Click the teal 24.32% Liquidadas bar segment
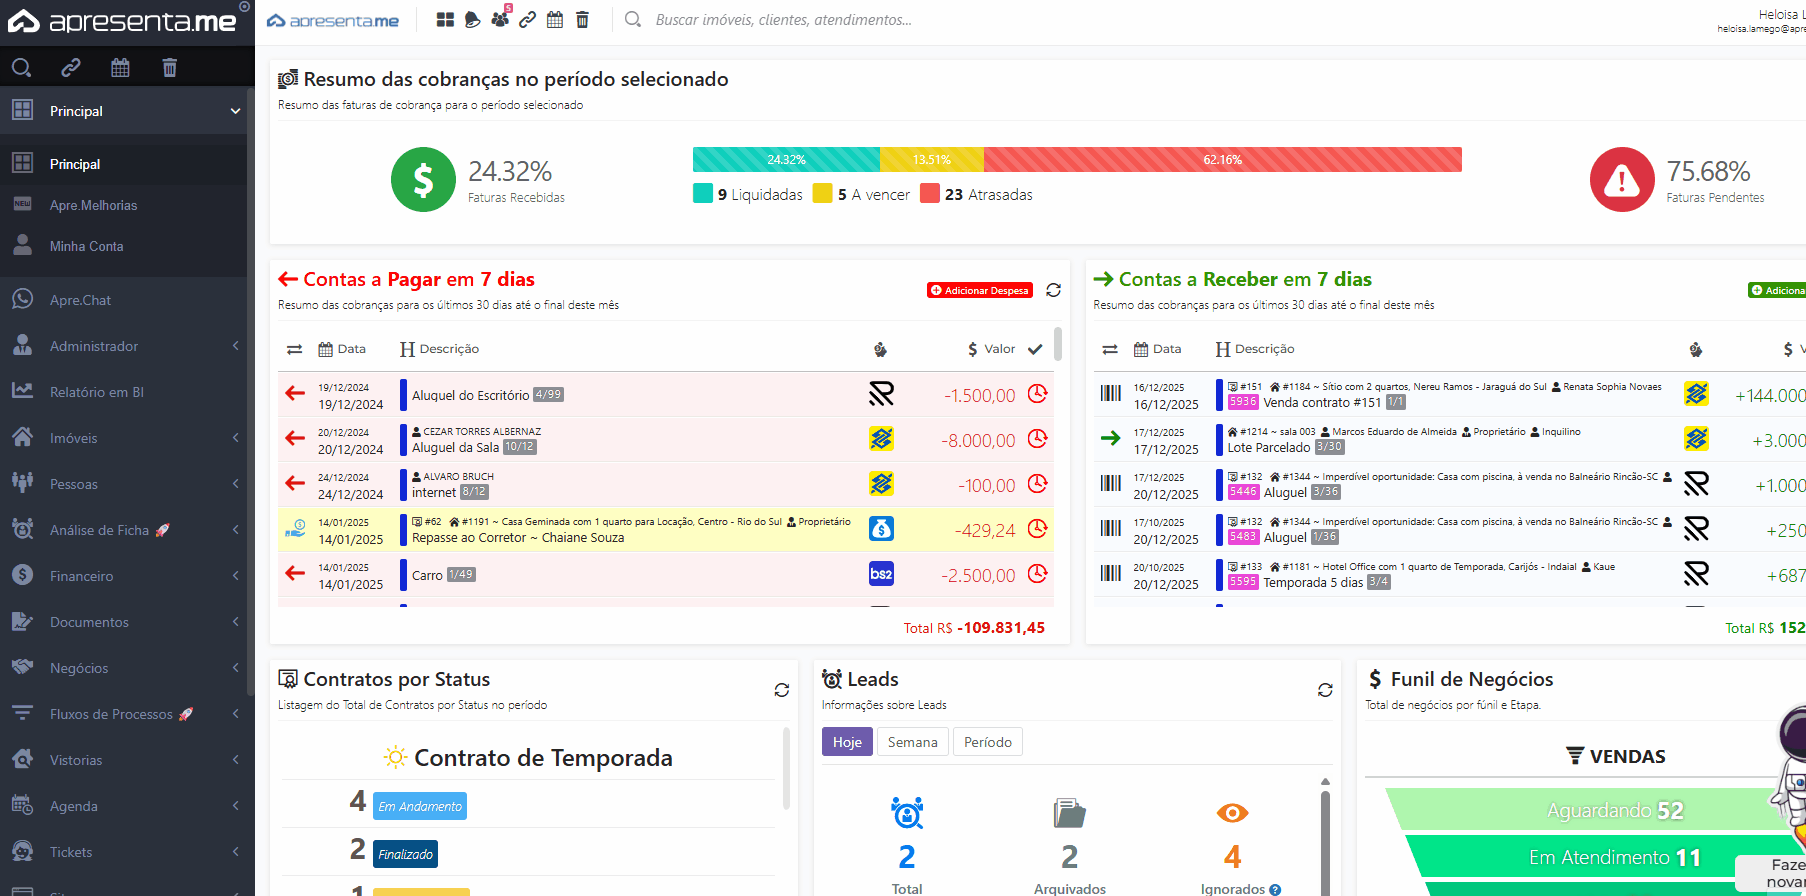The image size is (1806, 896). pos(786,160)
